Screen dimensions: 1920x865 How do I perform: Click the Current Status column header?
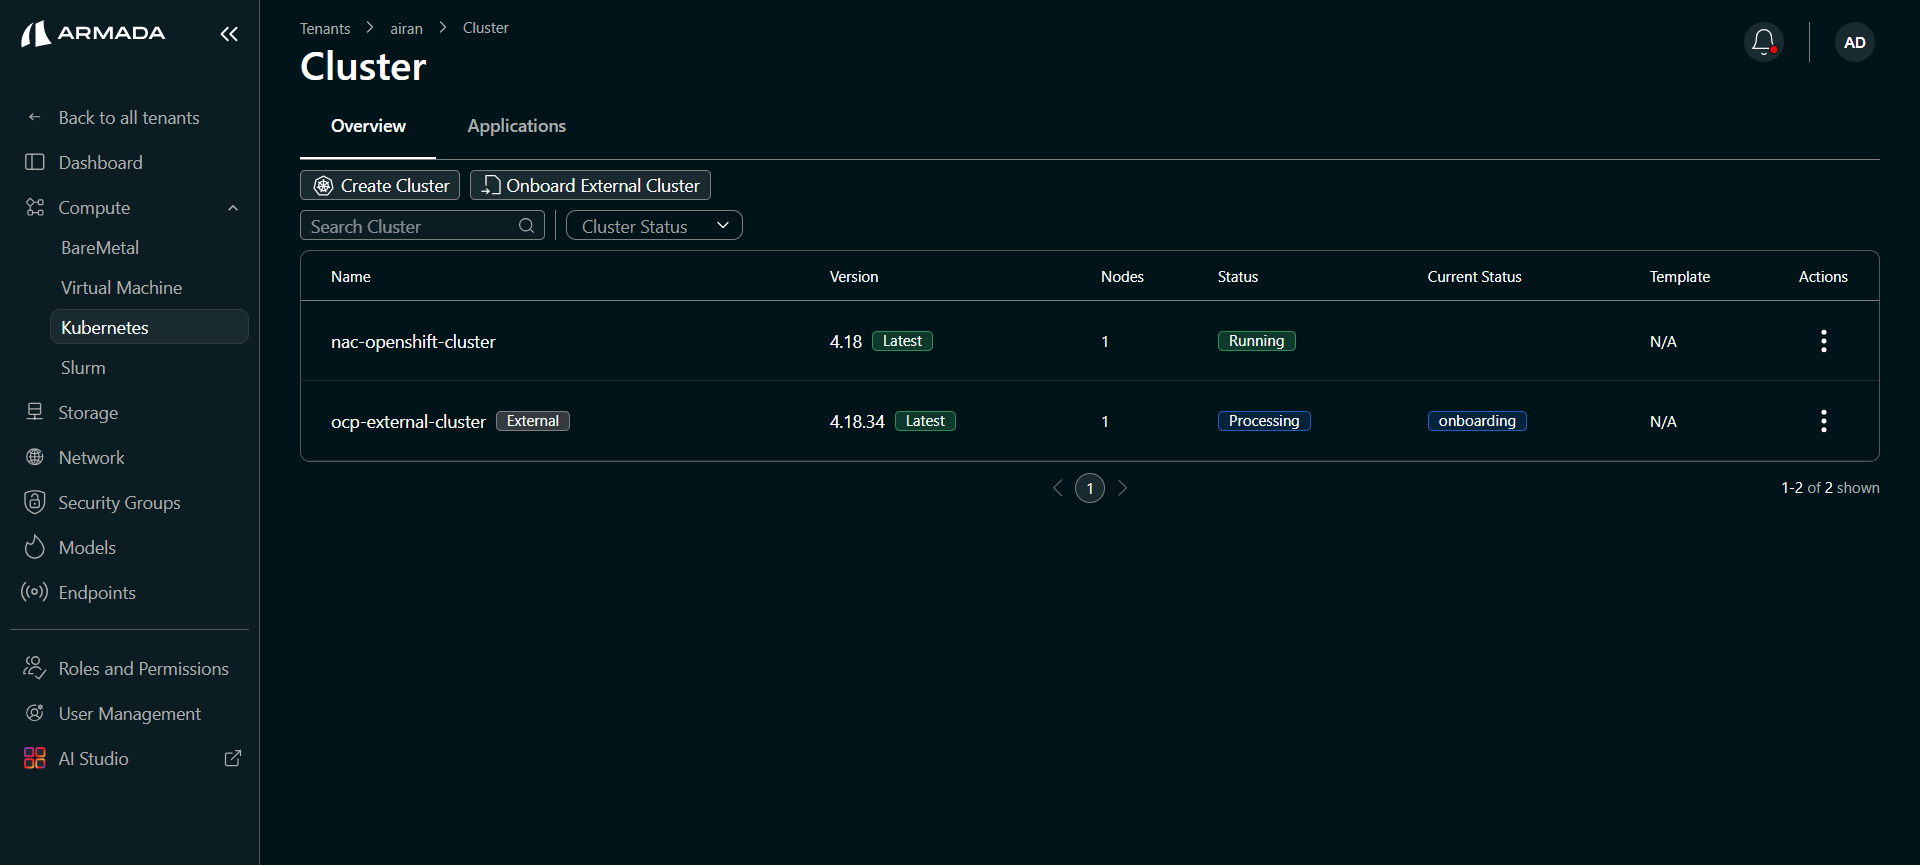tap(1474, 277)
